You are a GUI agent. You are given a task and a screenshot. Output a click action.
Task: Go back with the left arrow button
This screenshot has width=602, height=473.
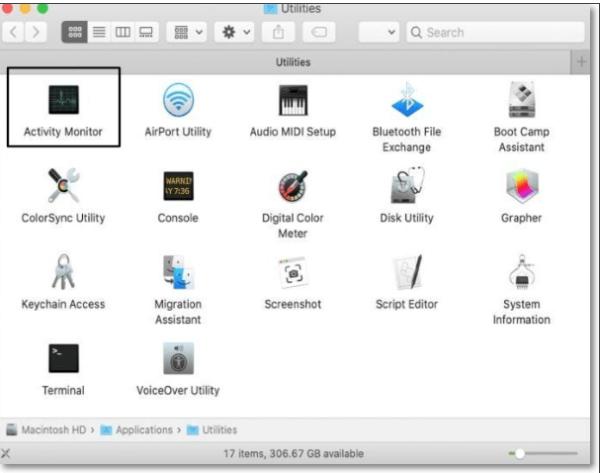tap(13, 32)
